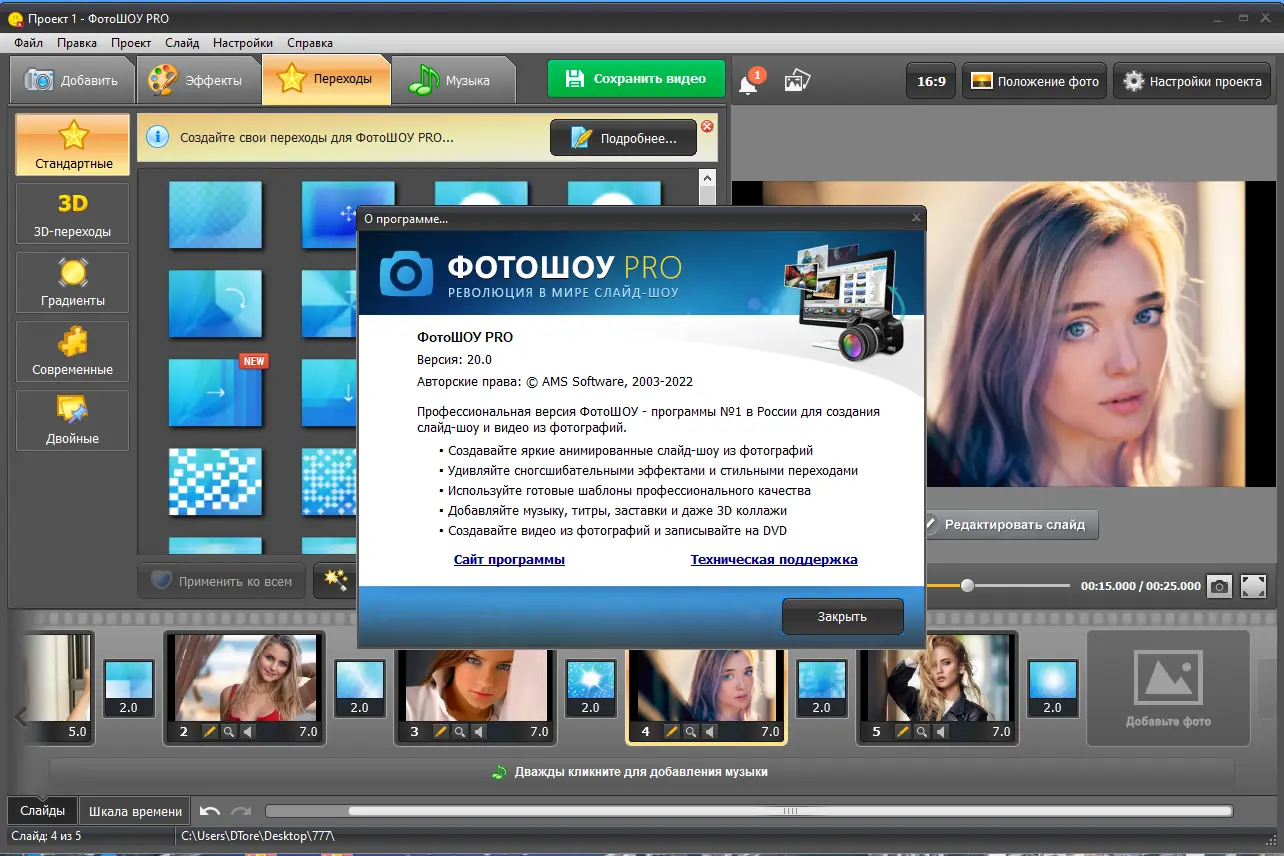Screen dimensions: 1284x856
Task: Click the redo arrow icon
Action: click(x=241, y=811)
